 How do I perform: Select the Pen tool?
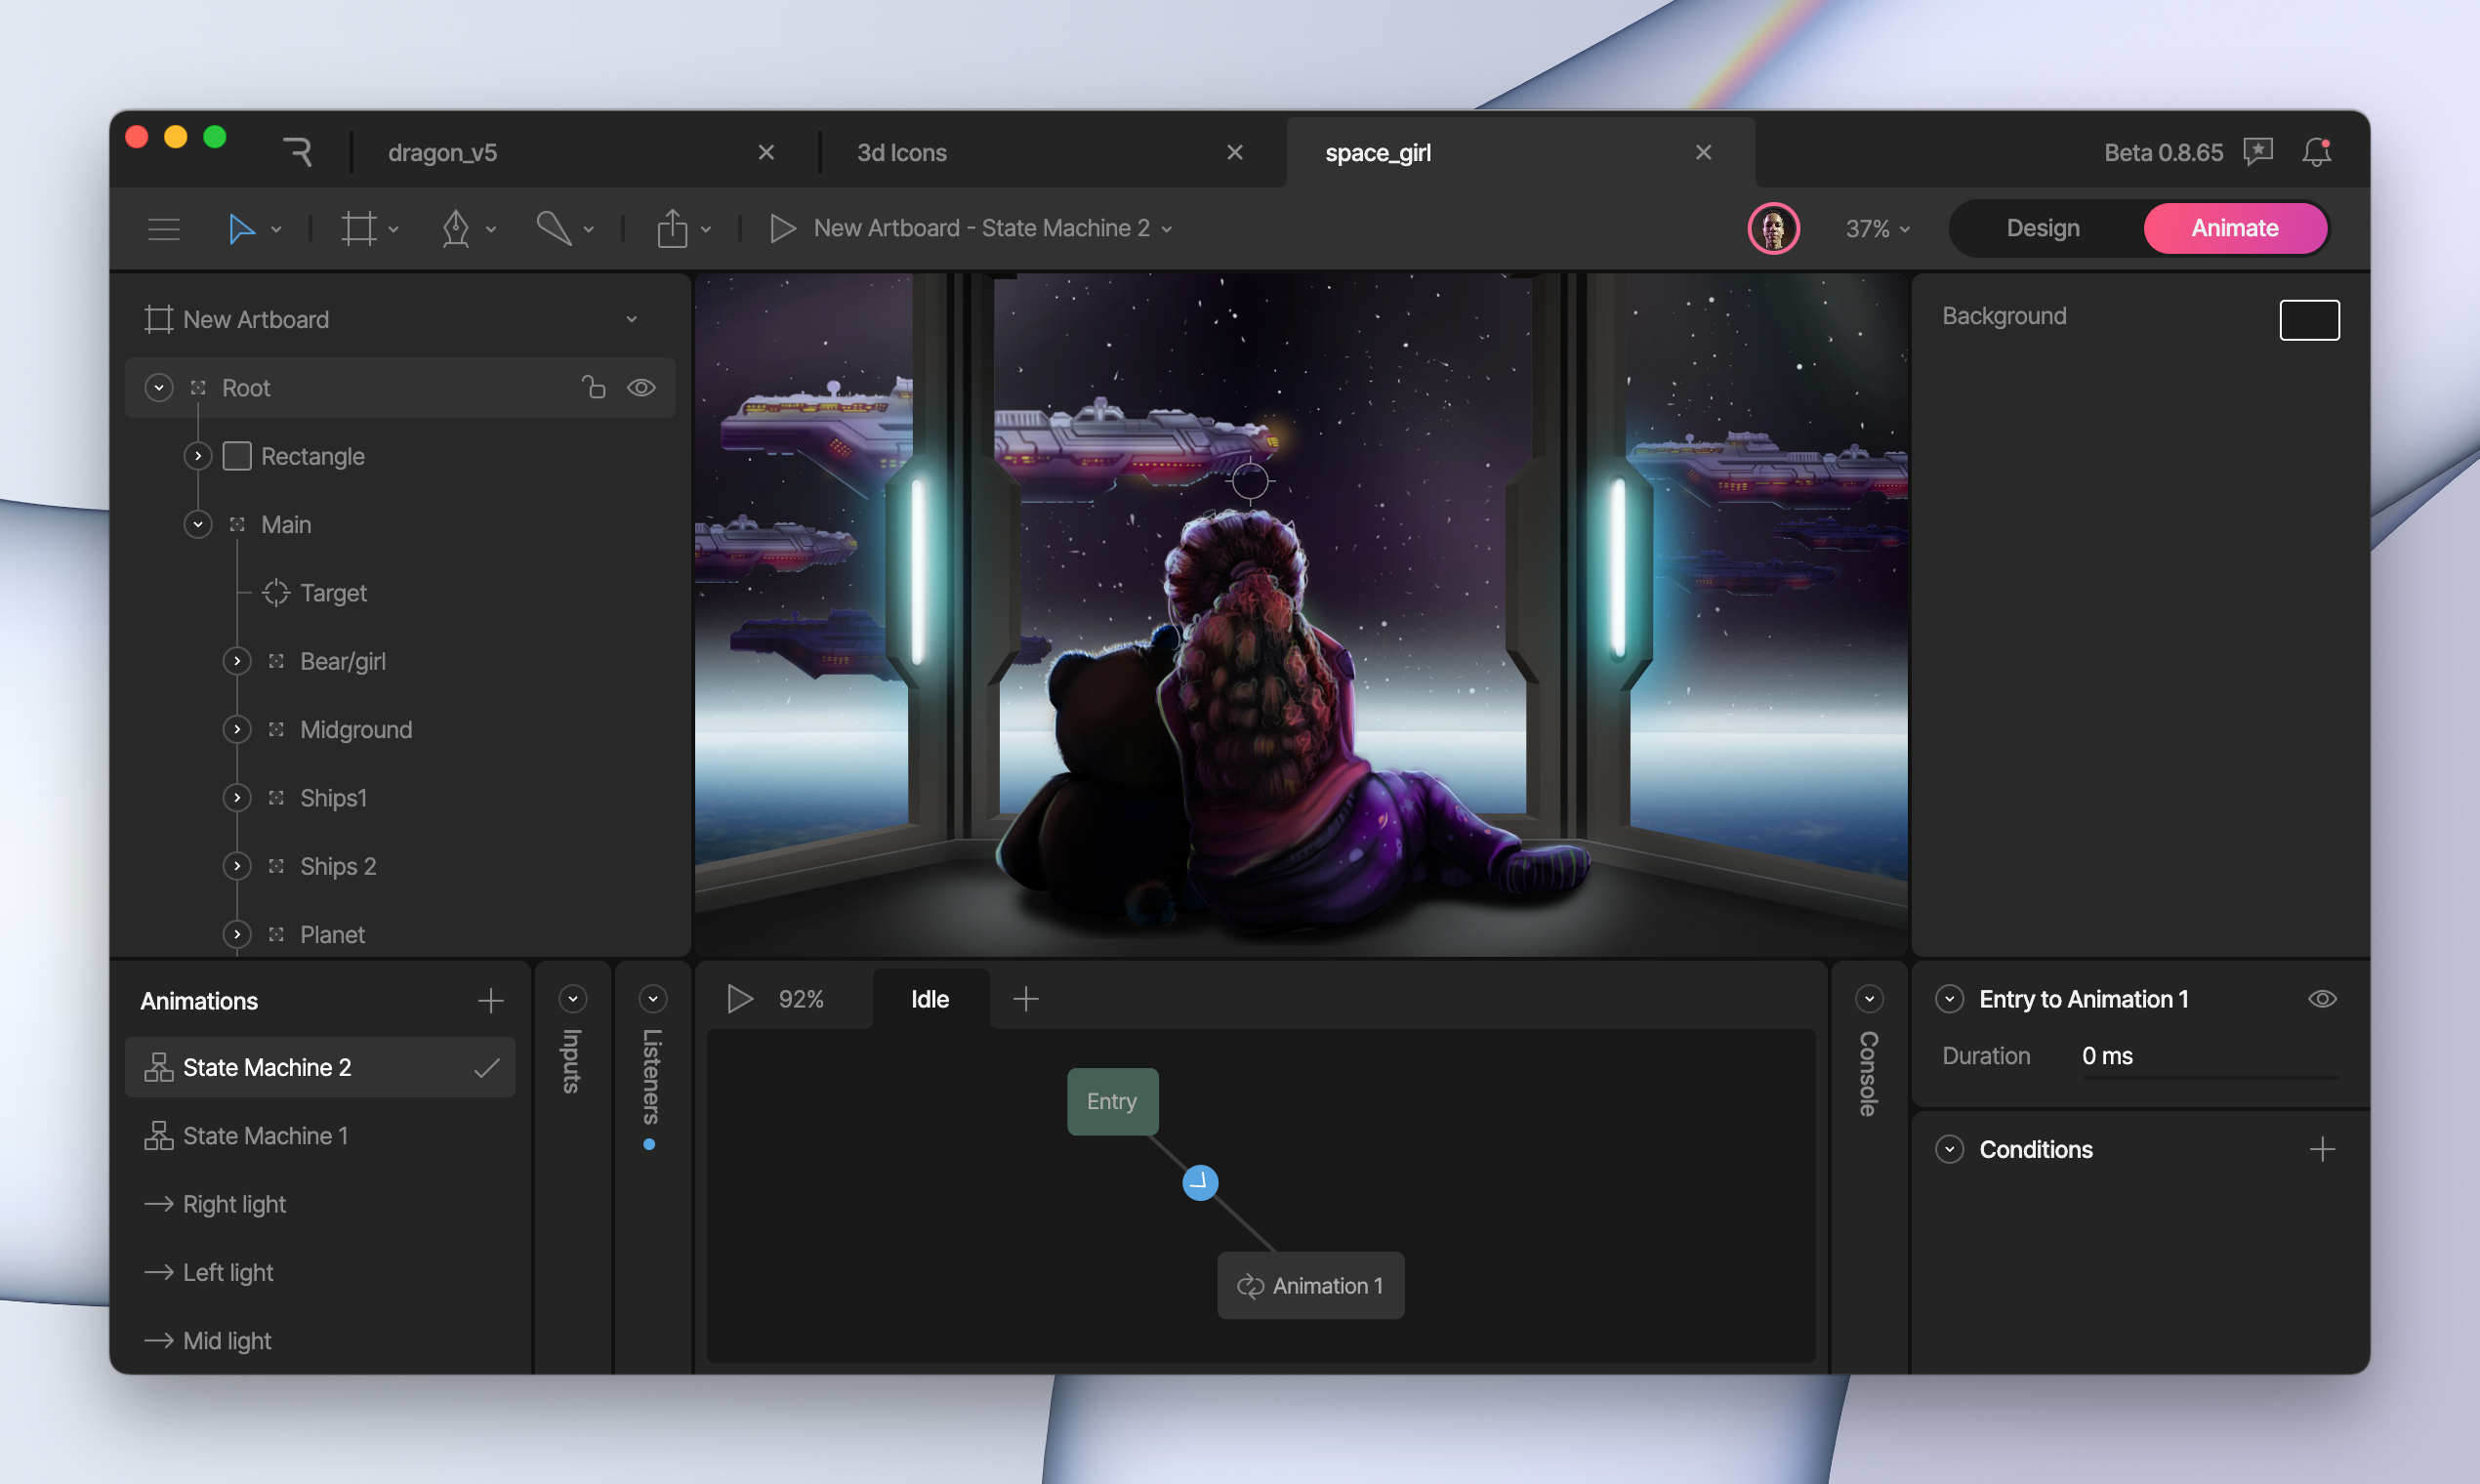click(x=456, y=229)
